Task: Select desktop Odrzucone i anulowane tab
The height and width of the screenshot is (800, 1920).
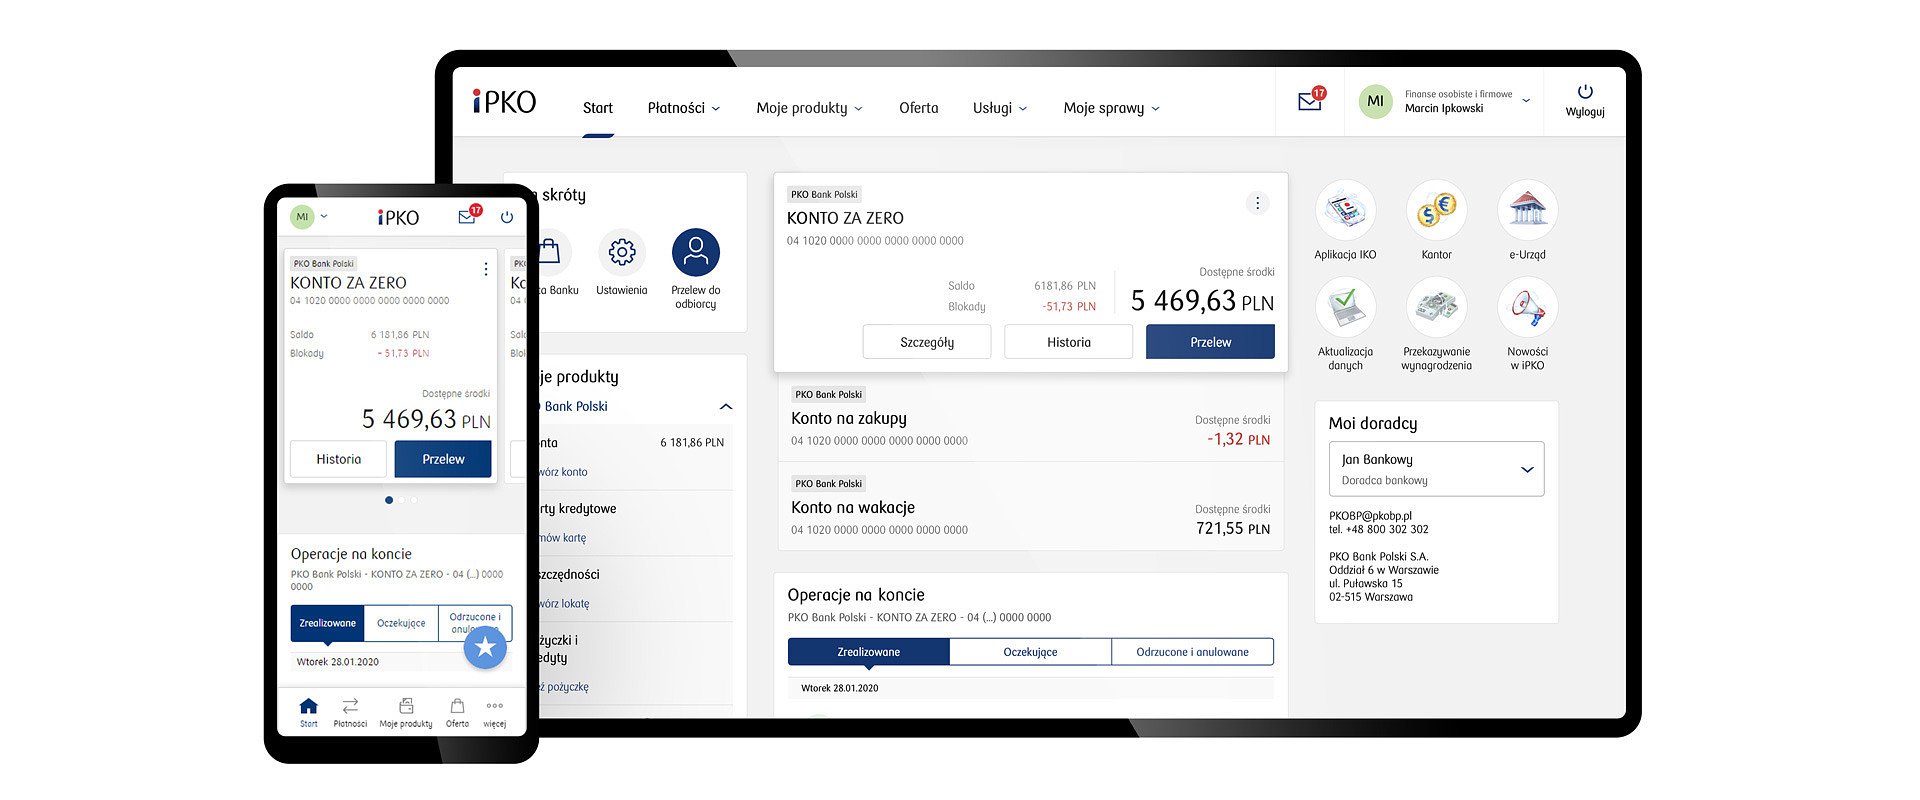Action: click(1192, 652)
